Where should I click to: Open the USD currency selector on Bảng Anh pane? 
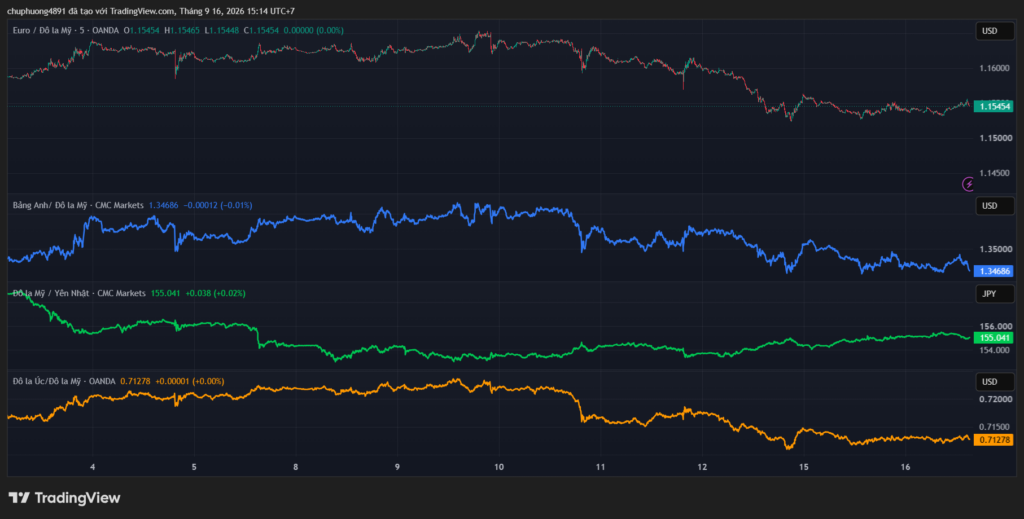(x=995, y=206)
